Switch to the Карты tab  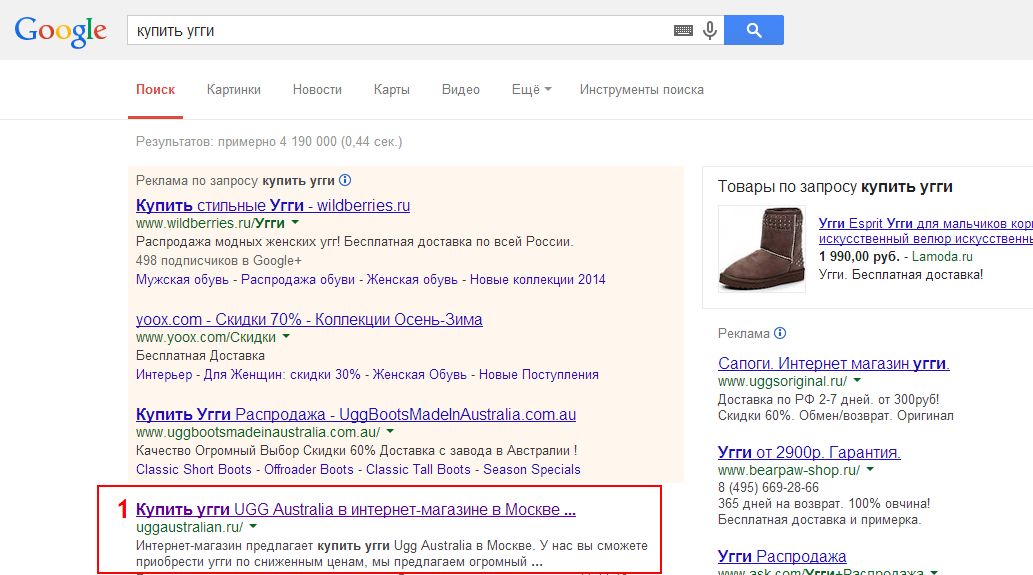[x=391, y=90]
